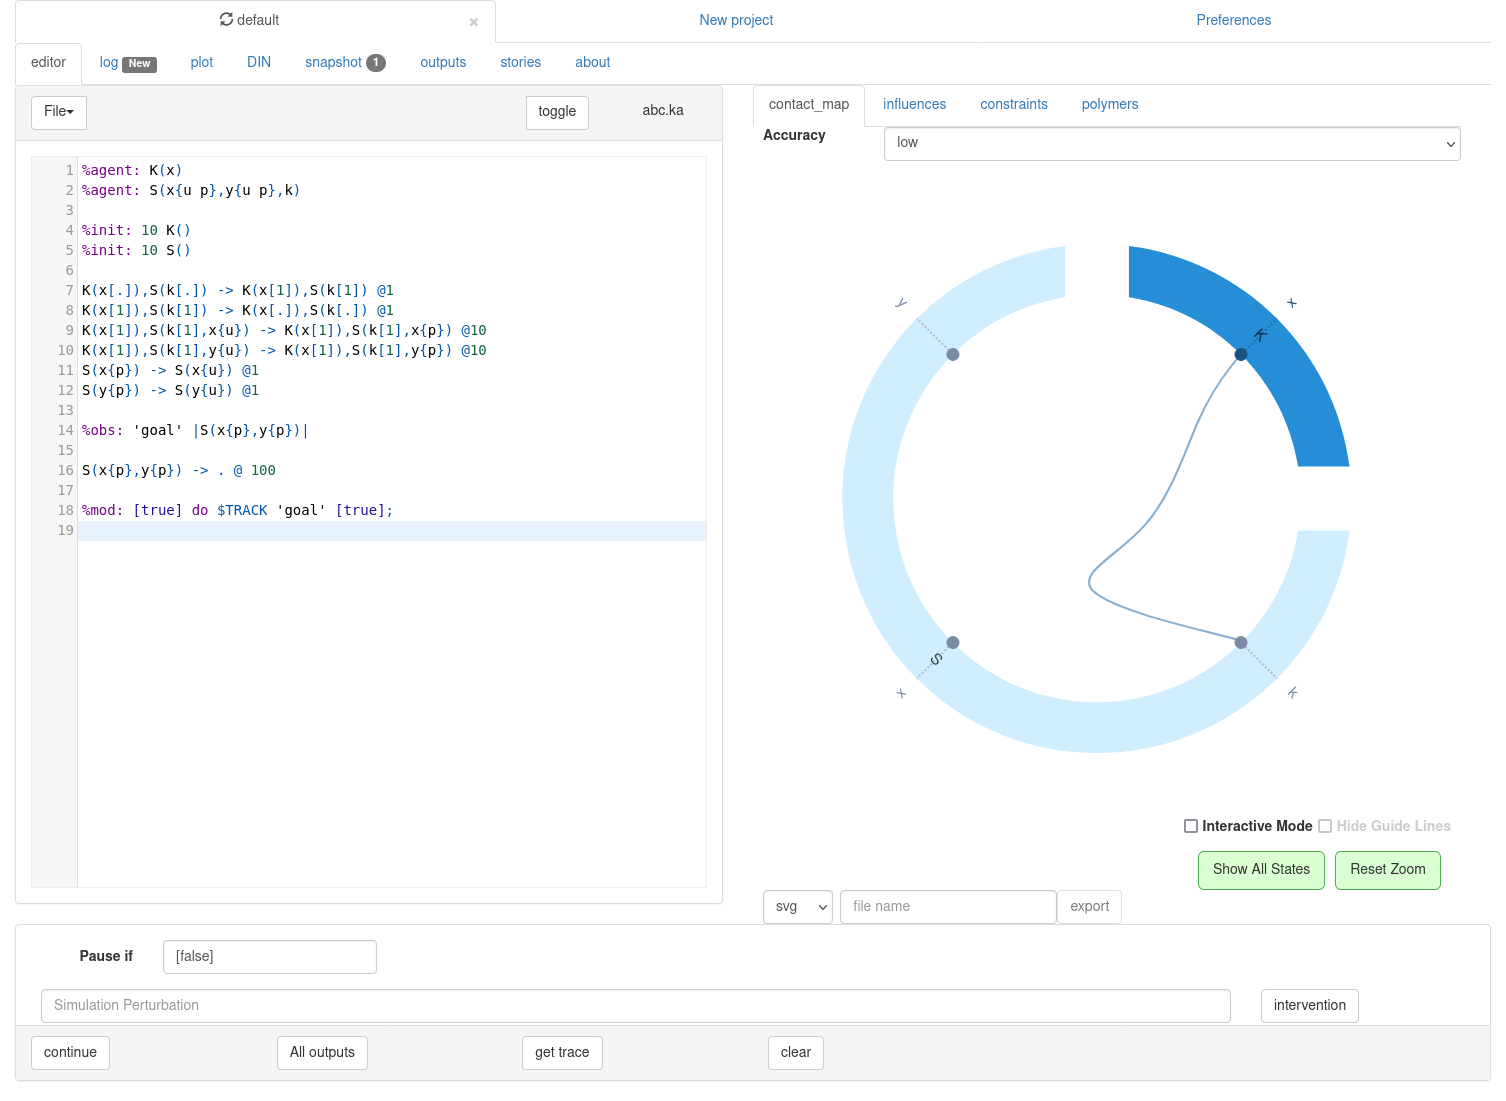The image size is (1506, 1101).
Task: Enable Interactive Mode checkbox
Action: 1191,826
